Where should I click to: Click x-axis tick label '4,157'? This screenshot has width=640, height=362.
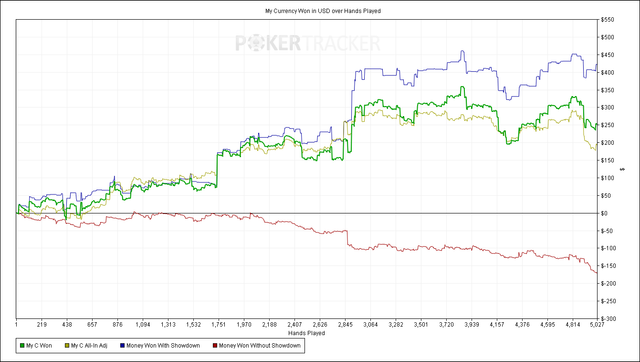pos(497,325)
